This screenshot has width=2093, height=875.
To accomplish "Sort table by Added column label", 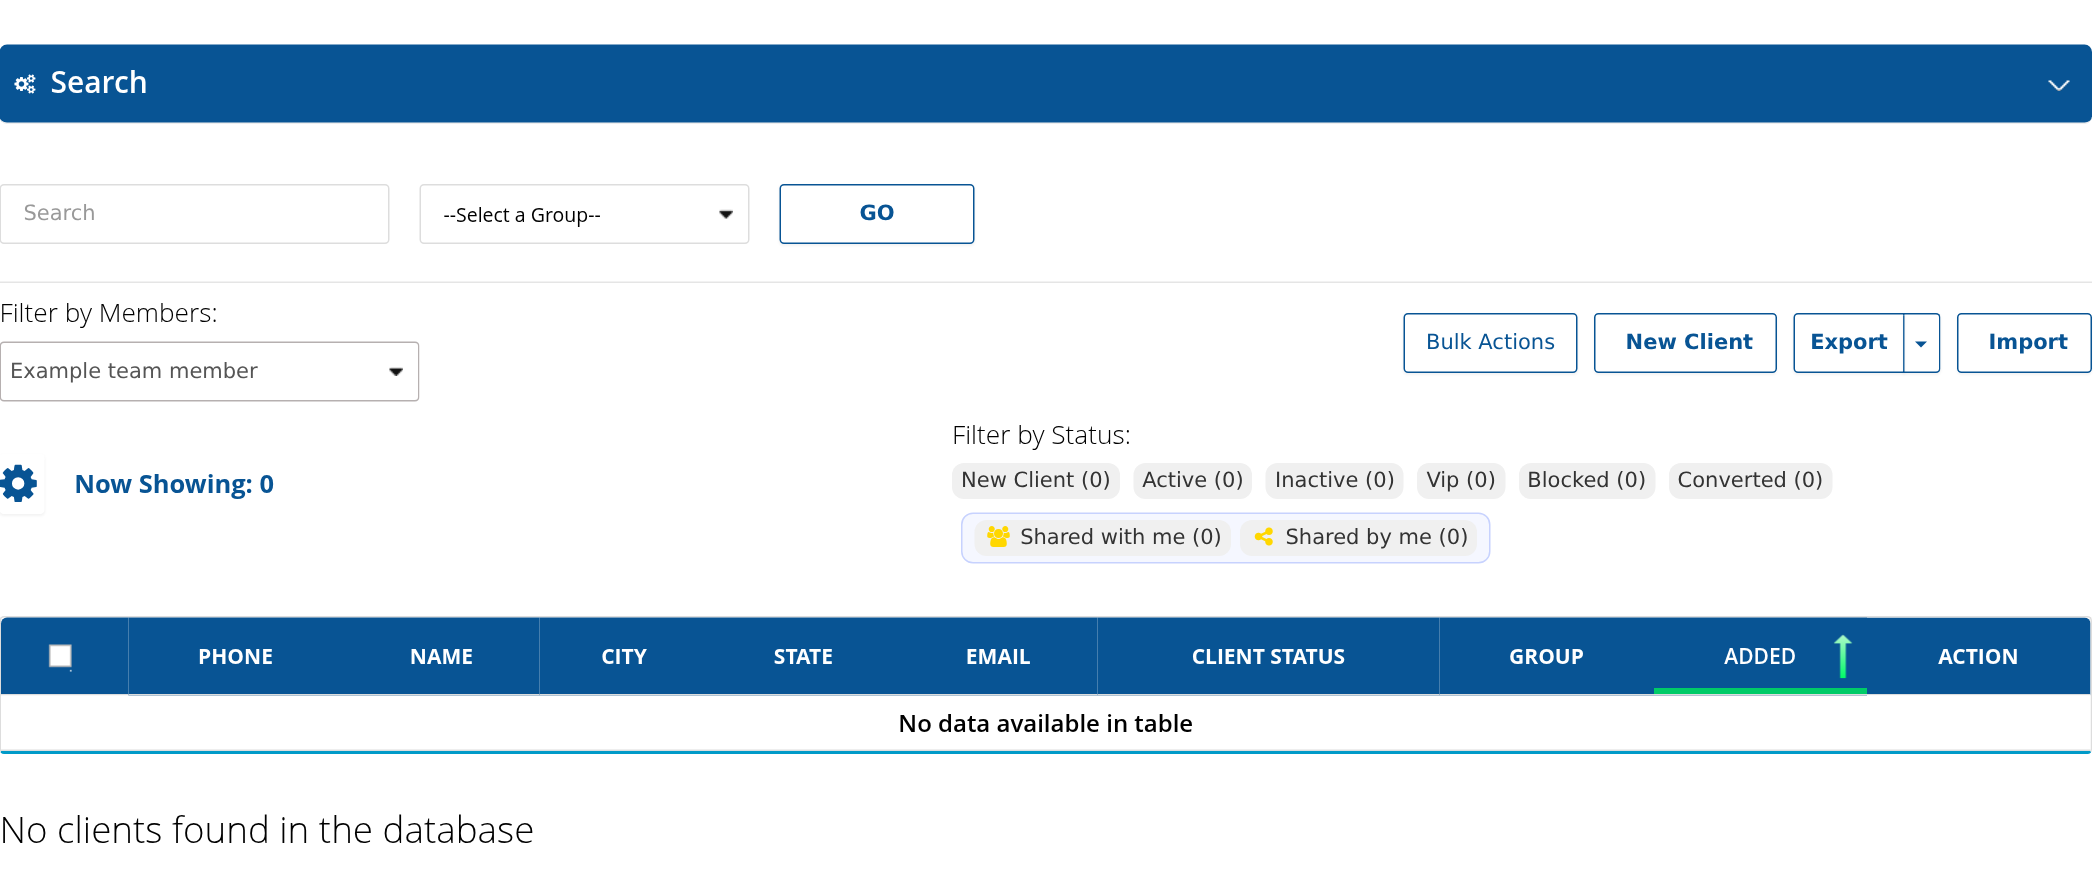I will point(1759,657).
